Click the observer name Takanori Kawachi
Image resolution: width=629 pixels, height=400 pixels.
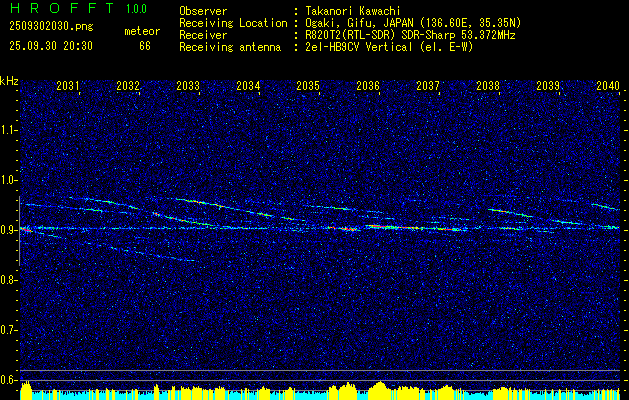pos(352,11)
